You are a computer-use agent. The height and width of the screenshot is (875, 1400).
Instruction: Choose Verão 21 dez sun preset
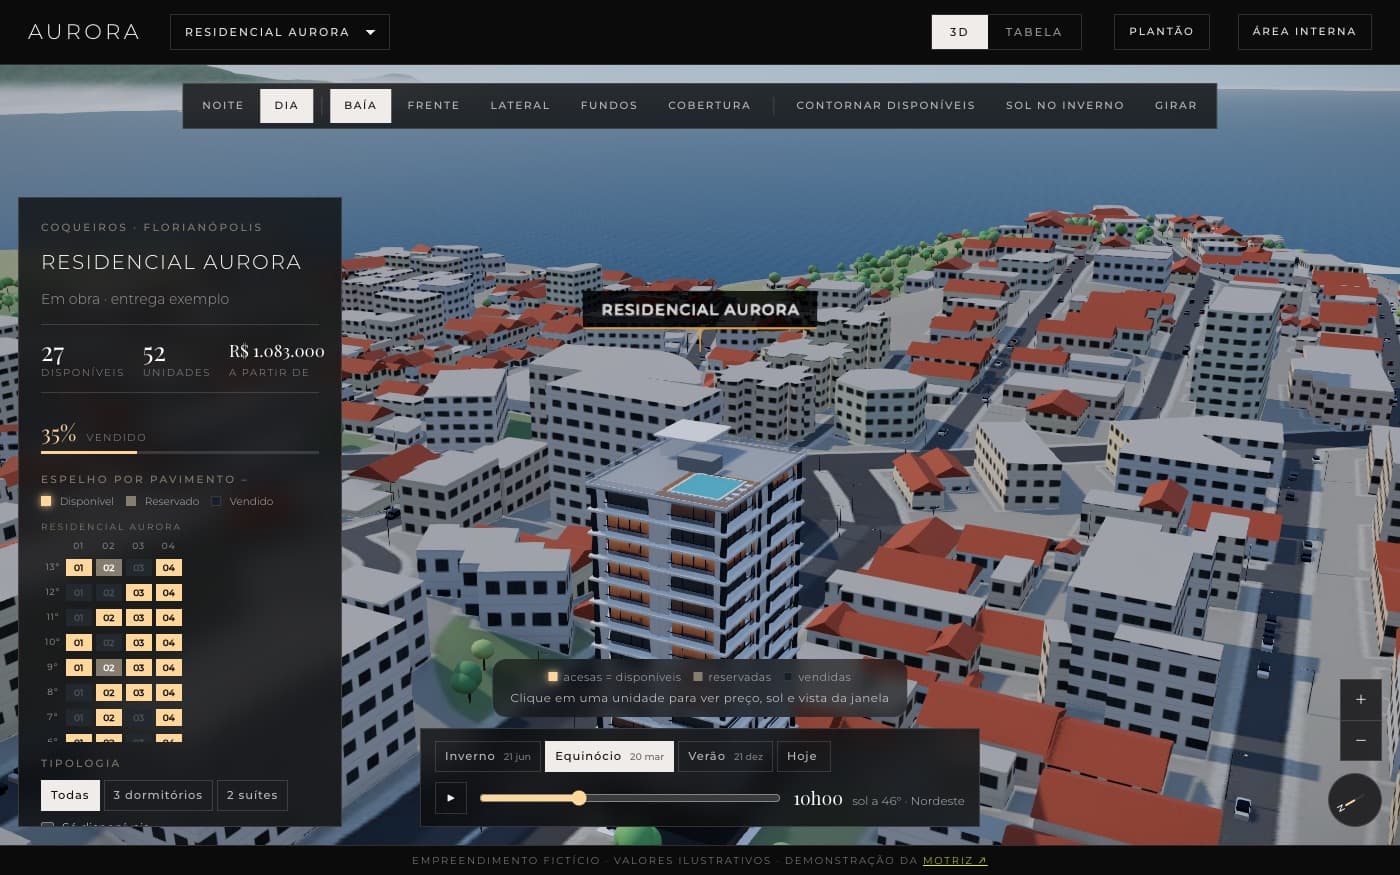[725, 756]
